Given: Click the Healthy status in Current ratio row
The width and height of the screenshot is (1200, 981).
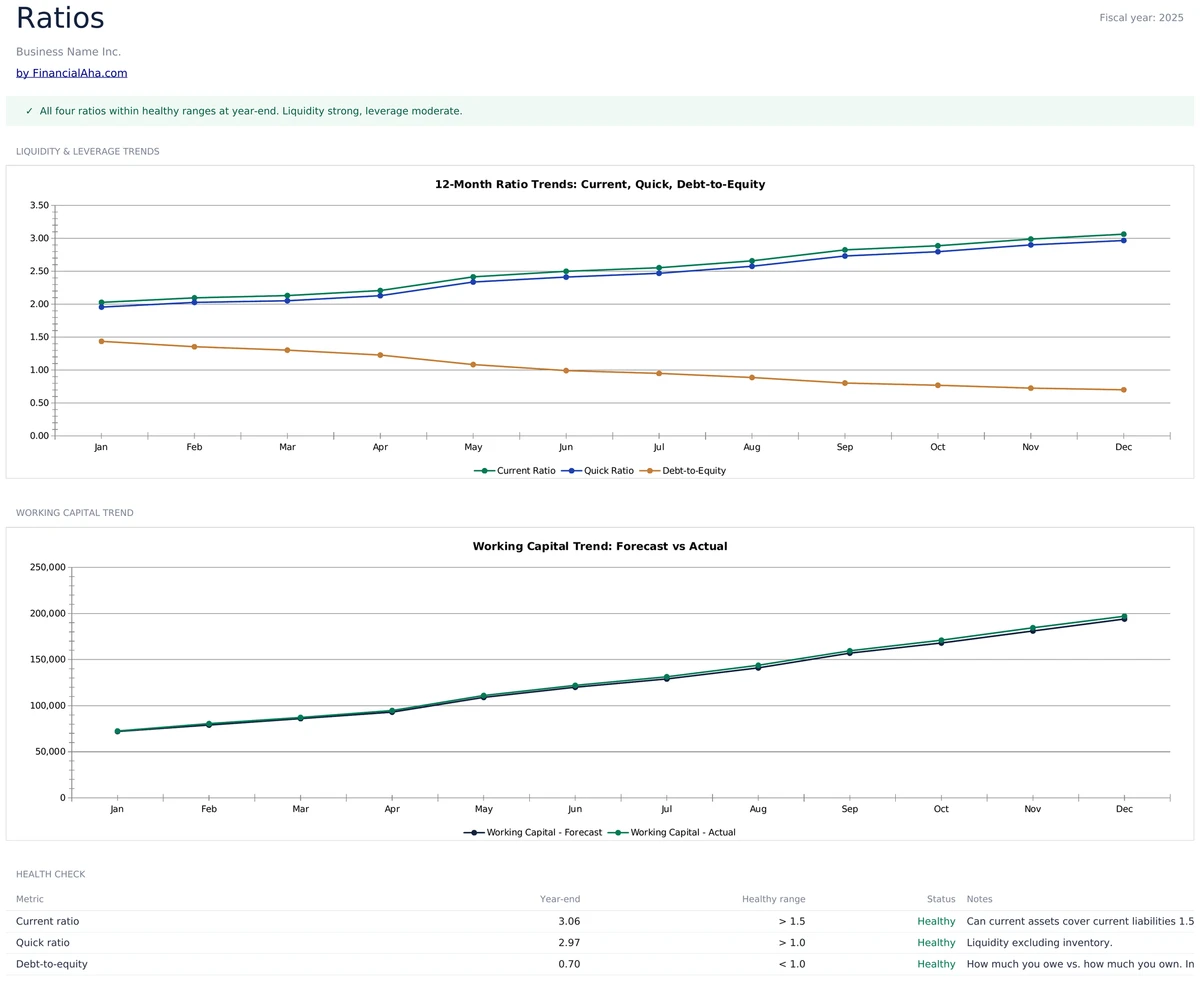Looking at the screenshot, I should coord(936,922).
